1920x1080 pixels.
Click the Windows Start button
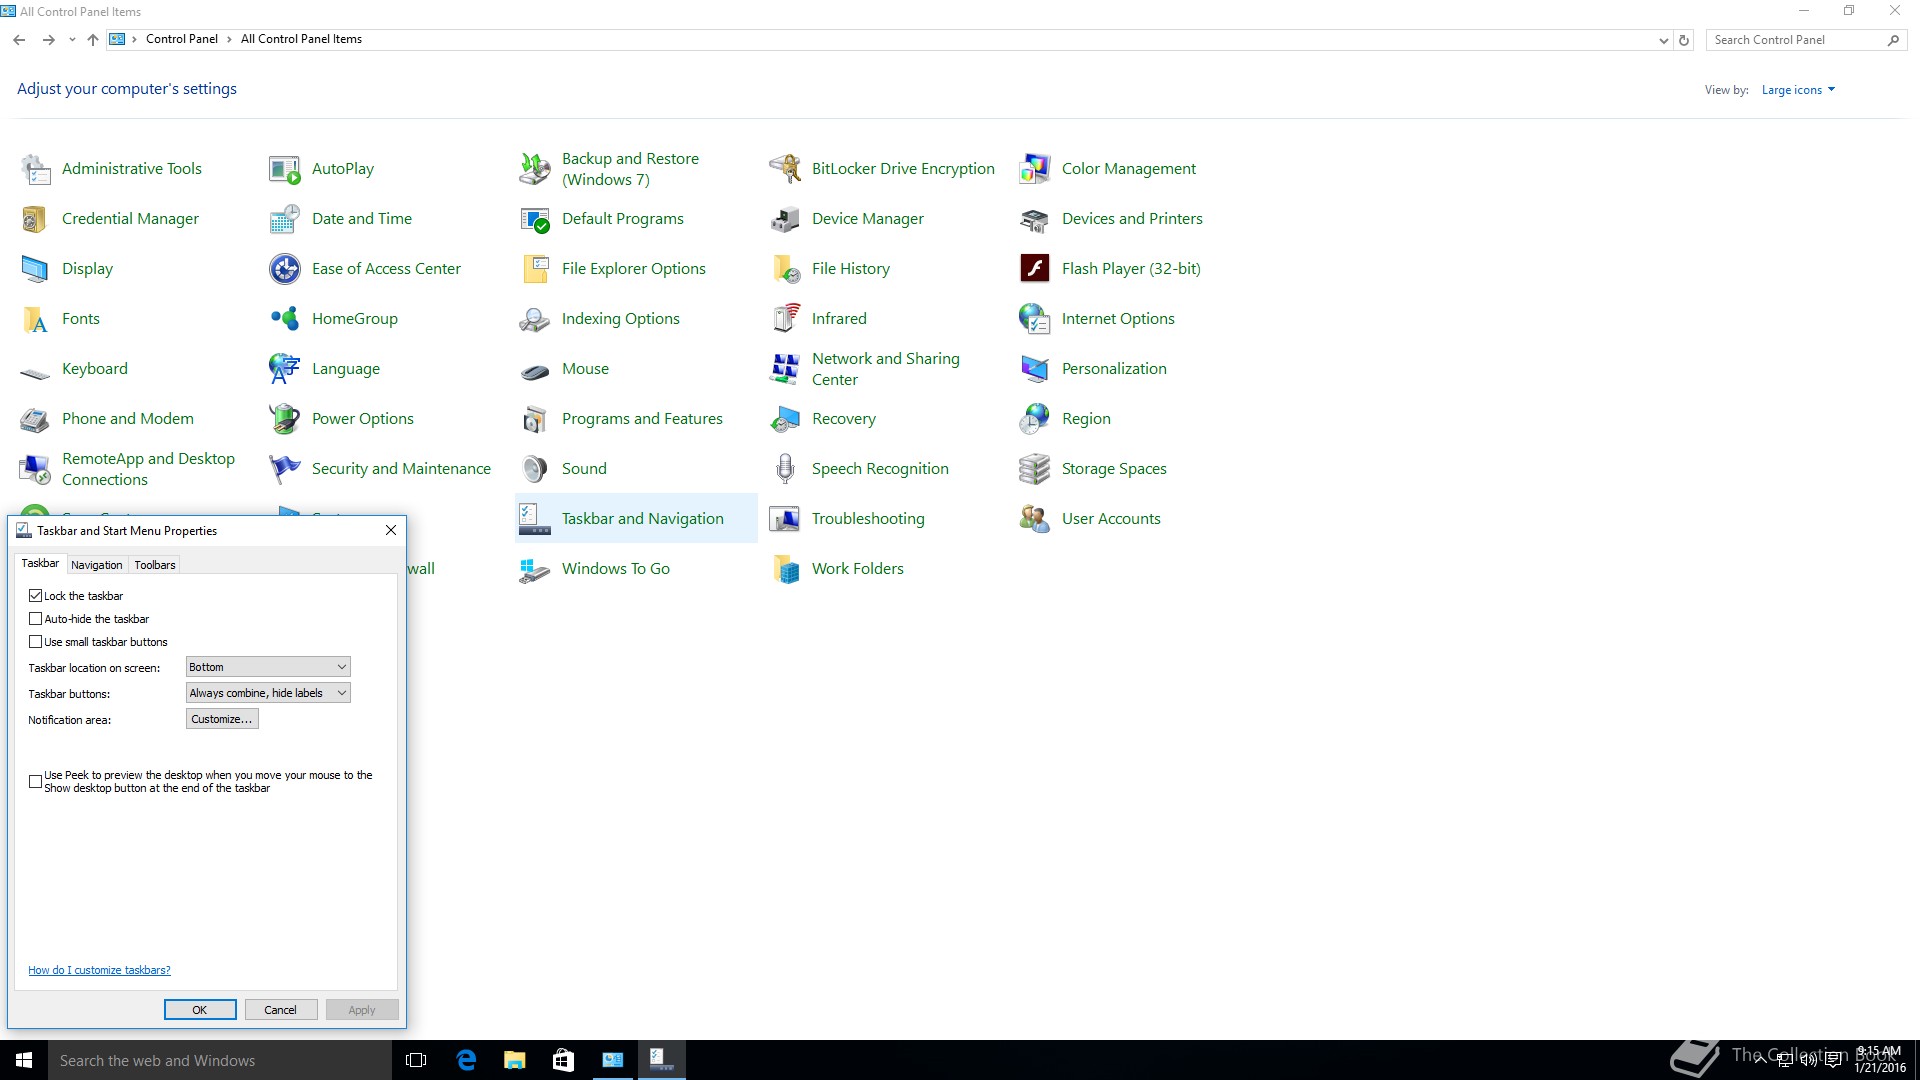pos(24,1060)
